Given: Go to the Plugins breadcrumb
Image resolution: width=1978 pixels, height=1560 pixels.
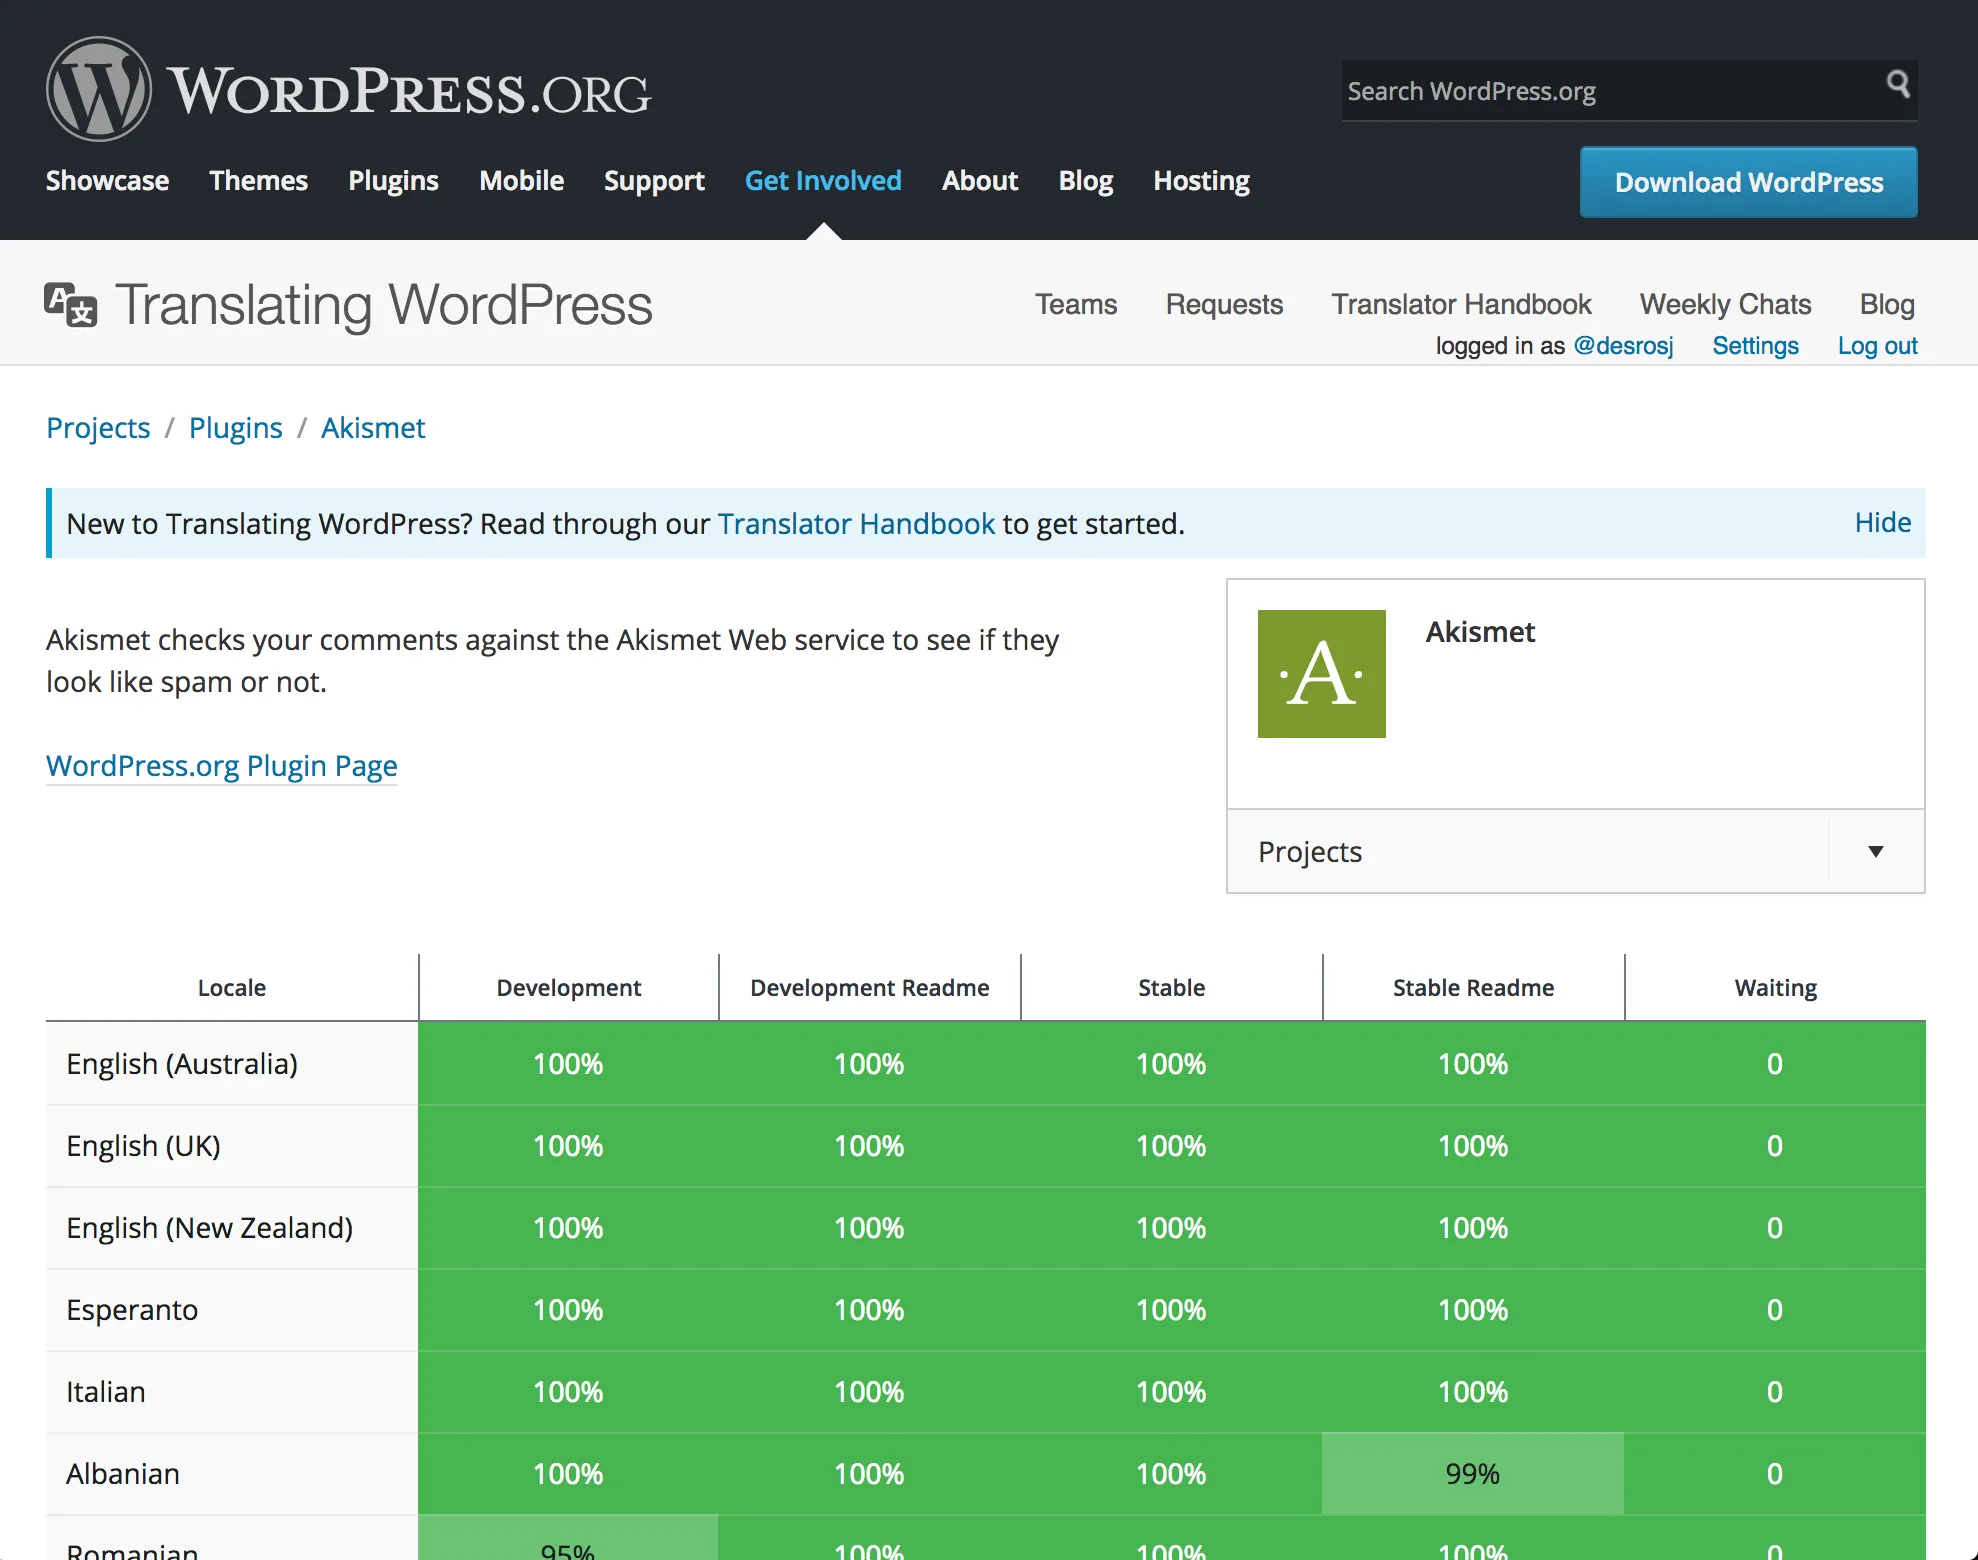Looking at the screenshot, I should point(235,428).
